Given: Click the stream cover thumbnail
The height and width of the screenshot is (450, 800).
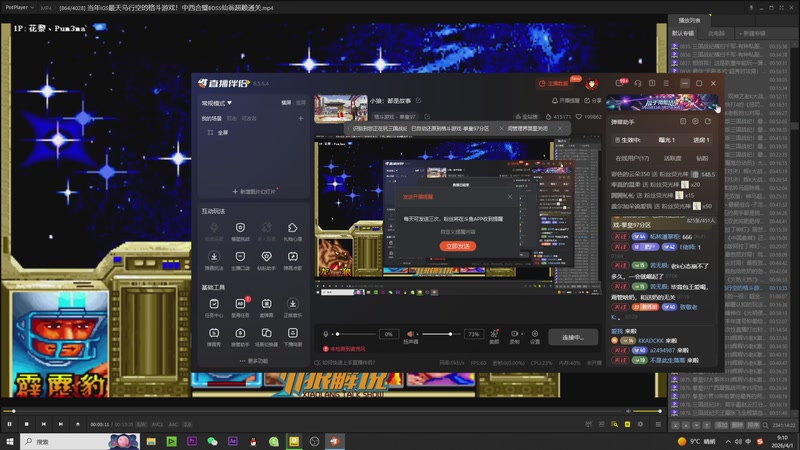Looking at the screenshot, I should pos(341,109).
